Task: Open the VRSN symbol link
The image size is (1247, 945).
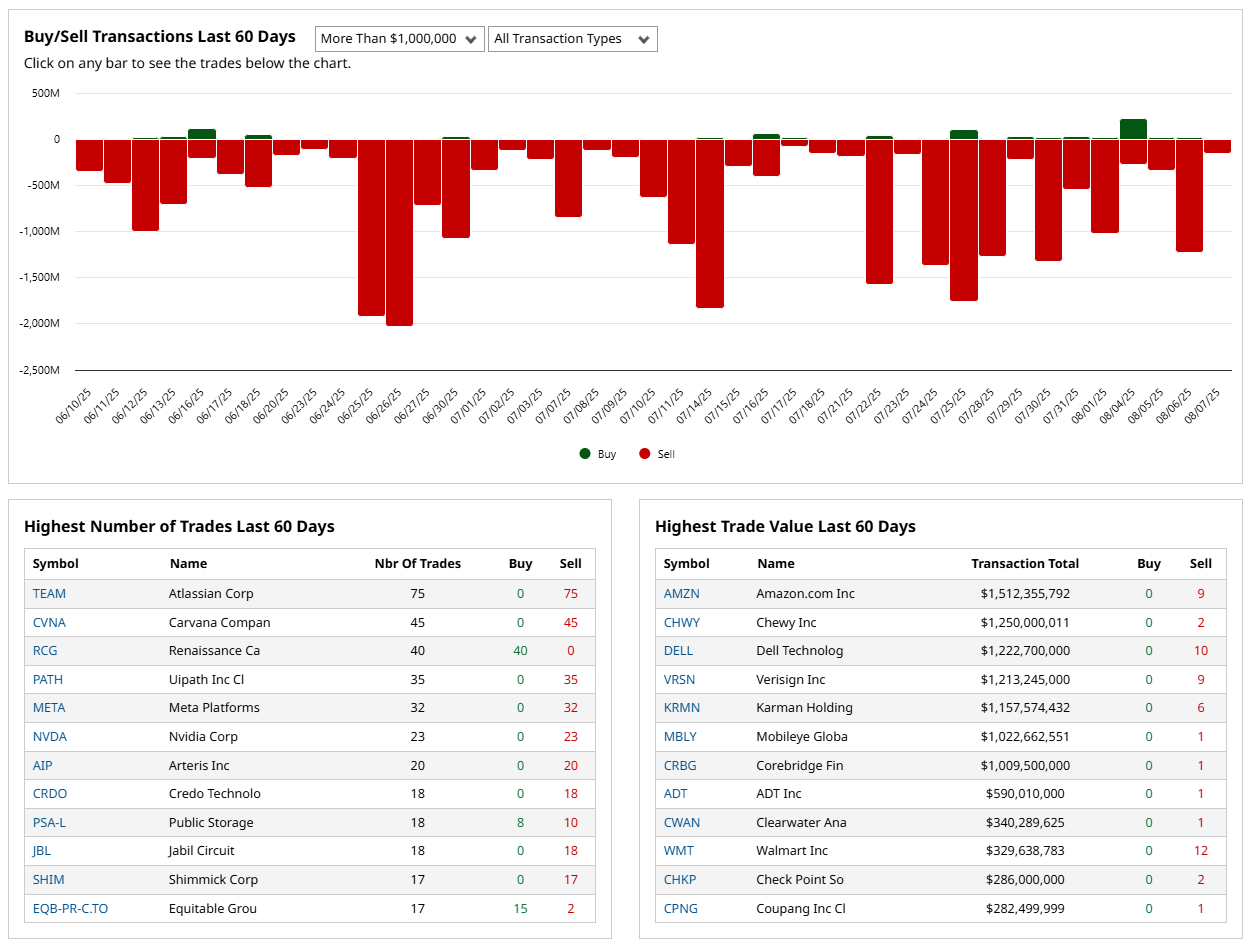Action: coord(680,680)
